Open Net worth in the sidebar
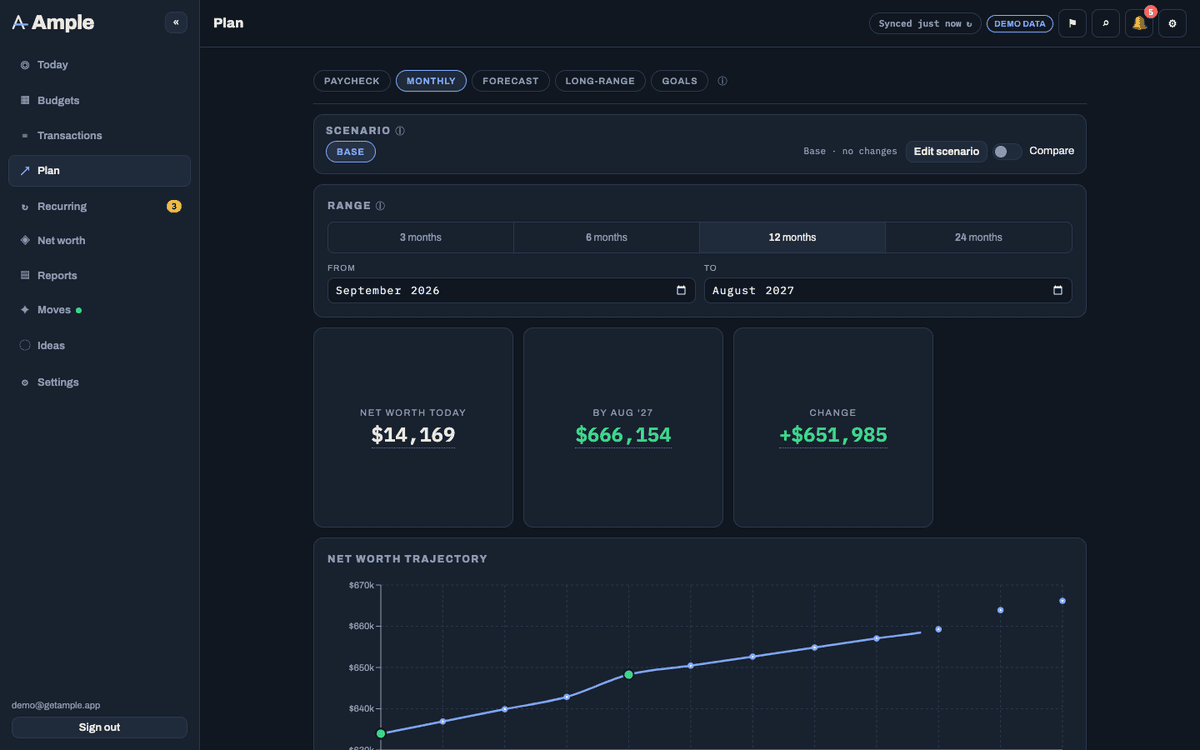This screenshot has height=750, width=1200. [99, 241]
